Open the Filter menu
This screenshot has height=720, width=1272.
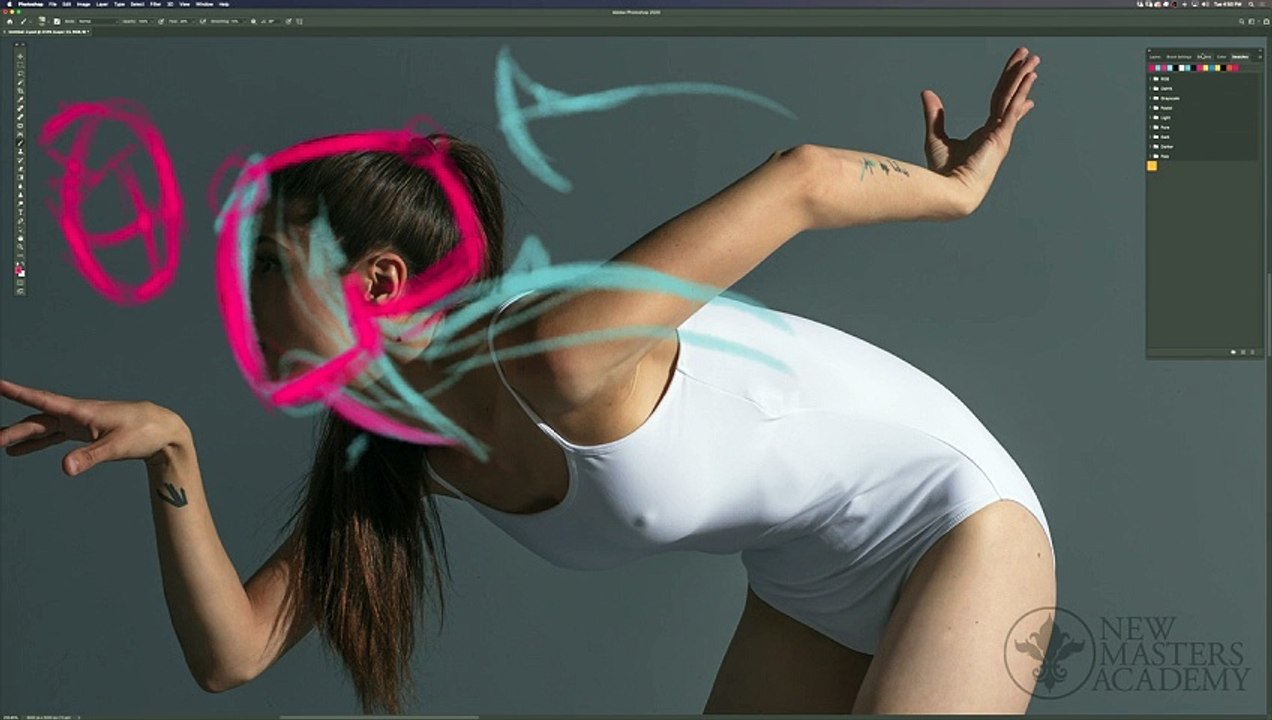154,4
